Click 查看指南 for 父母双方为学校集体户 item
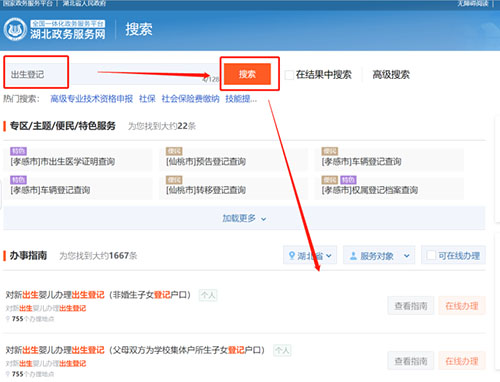The image size is (500, 382). (411, 361)
